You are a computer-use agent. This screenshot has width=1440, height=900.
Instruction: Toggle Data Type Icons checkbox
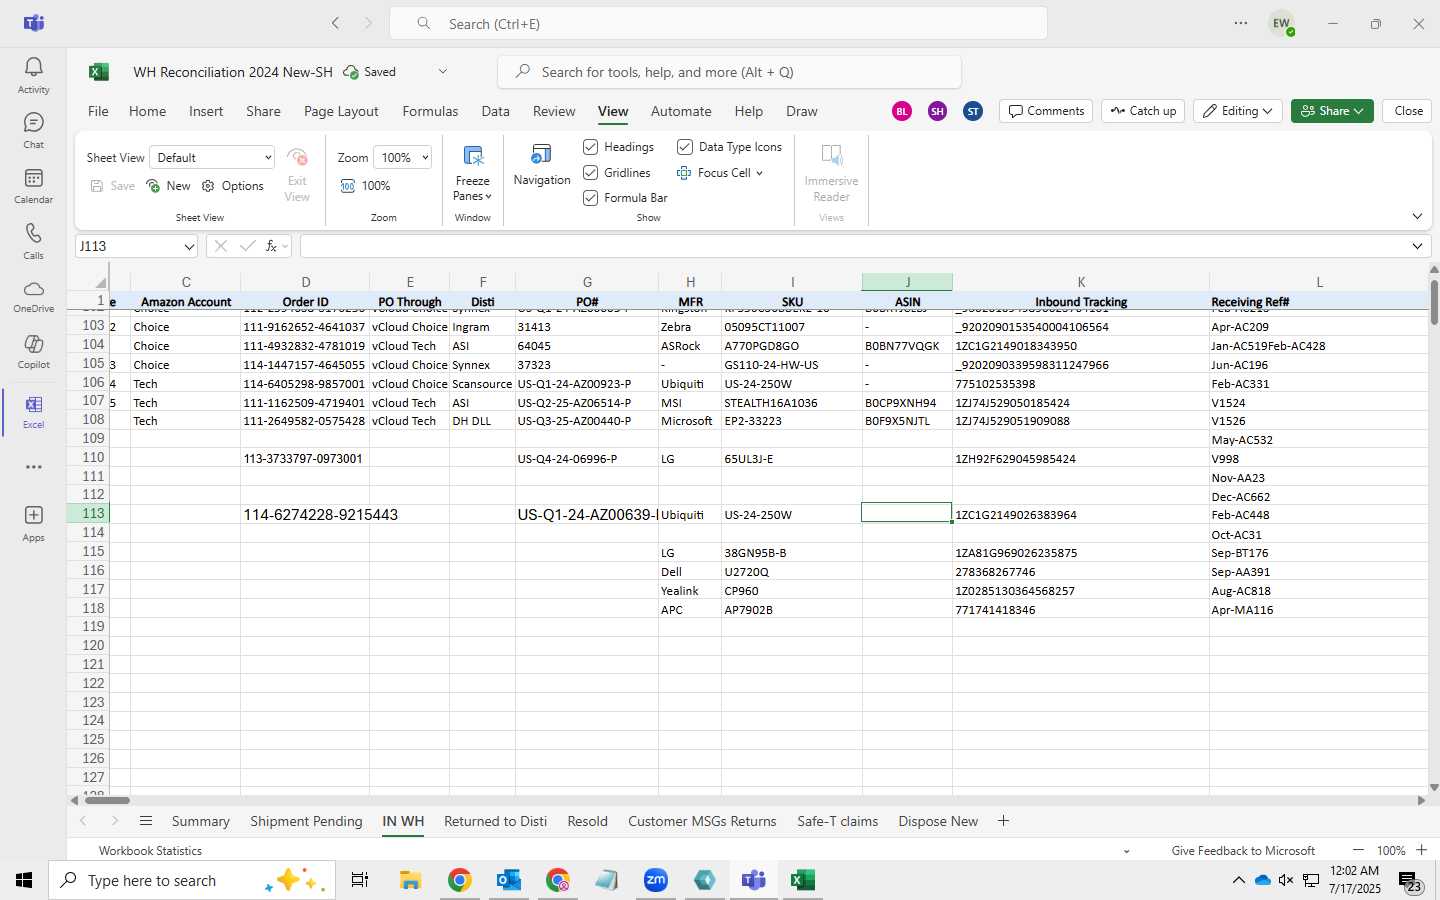pyautogui.click(x=685, y=147)
